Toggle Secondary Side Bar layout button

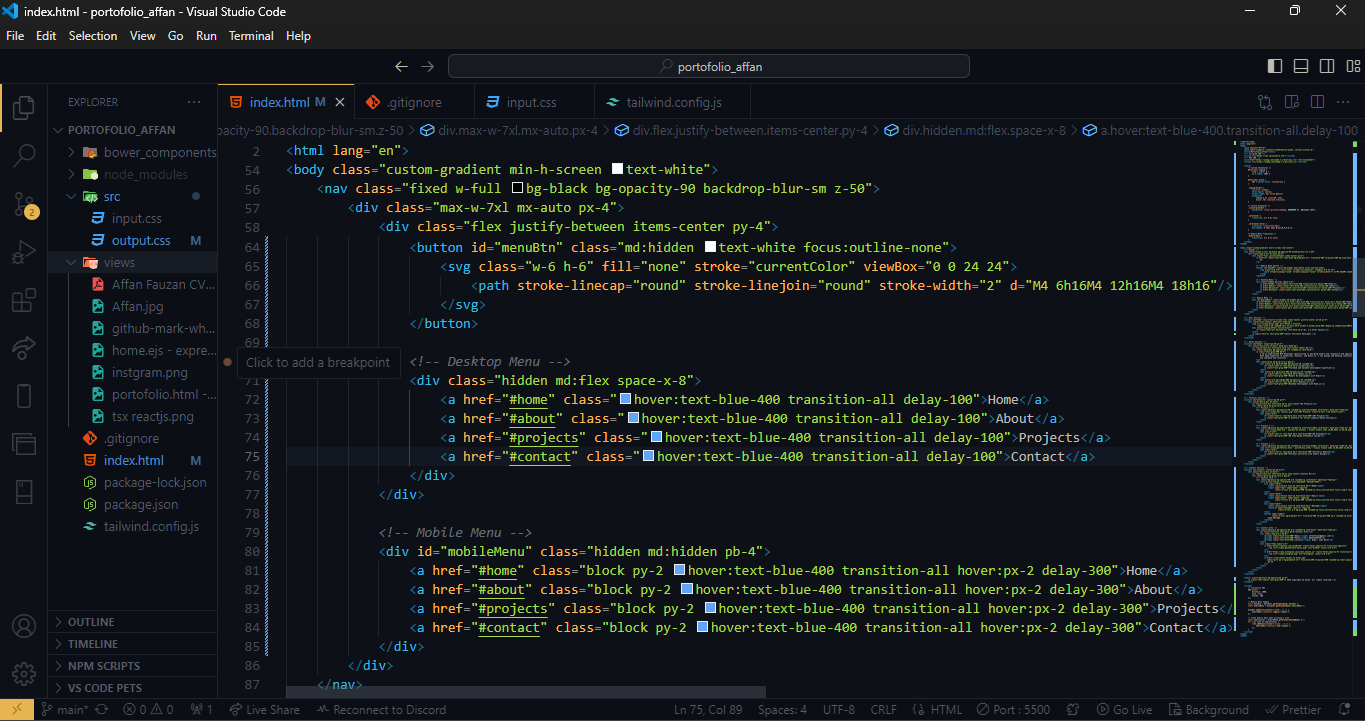click(x=1327, y=66)
